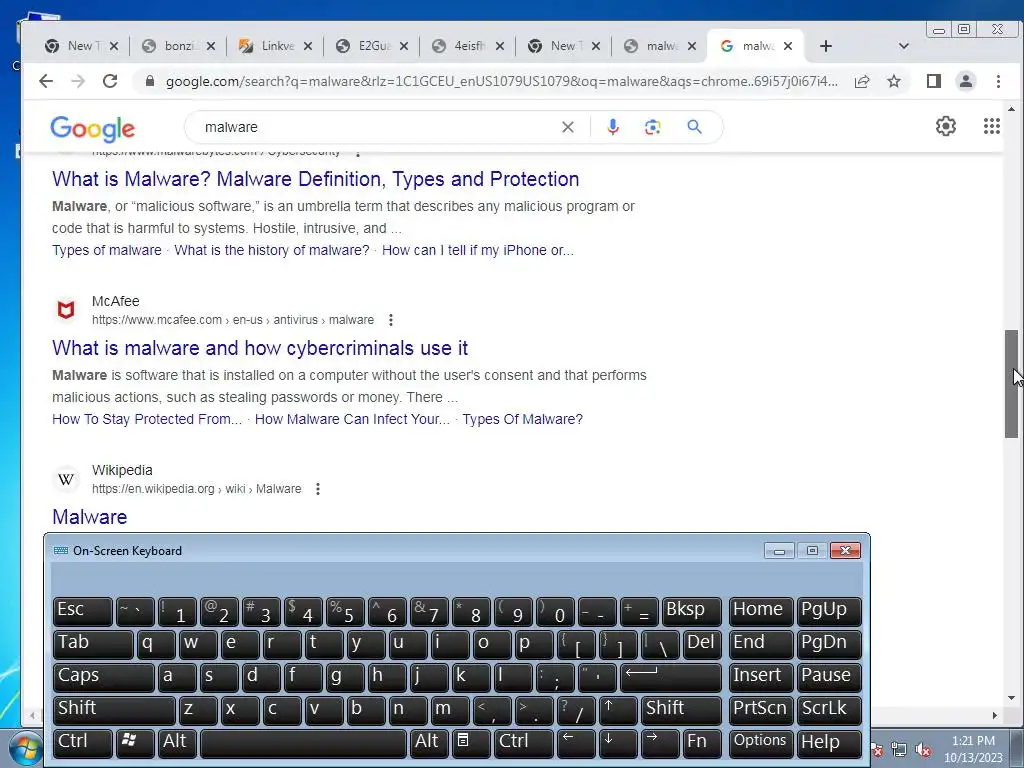Image resolution: width=1024 pixels, height=768 pixels.
Task: Open Google quick settings gear
Action: (x=946, y=126)
